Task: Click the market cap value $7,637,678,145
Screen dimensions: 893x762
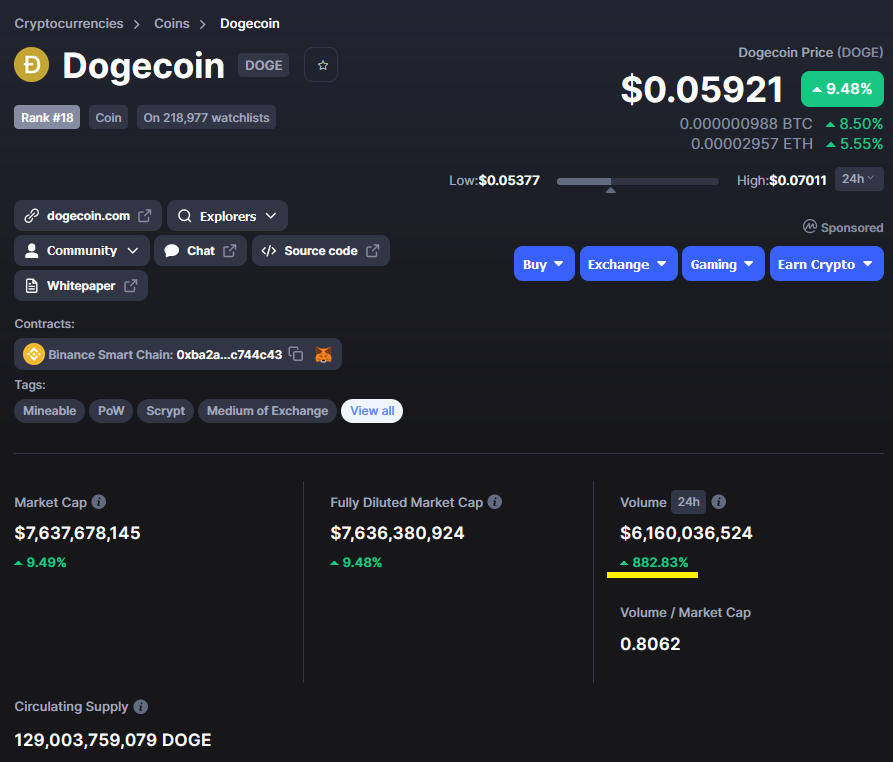Action: 77,533
